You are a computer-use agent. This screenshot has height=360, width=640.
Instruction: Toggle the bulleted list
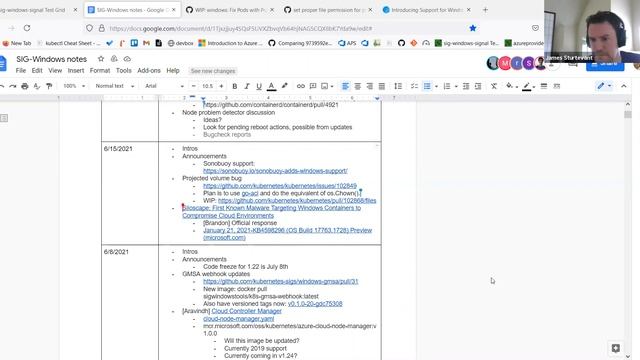pyautogui.click(x=427, y=86)
